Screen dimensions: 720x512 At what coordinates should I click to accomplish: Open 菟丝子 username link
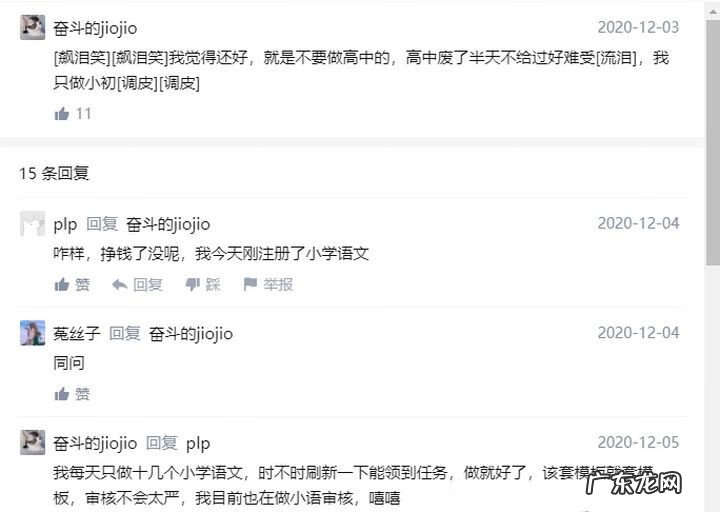[77, 333]
